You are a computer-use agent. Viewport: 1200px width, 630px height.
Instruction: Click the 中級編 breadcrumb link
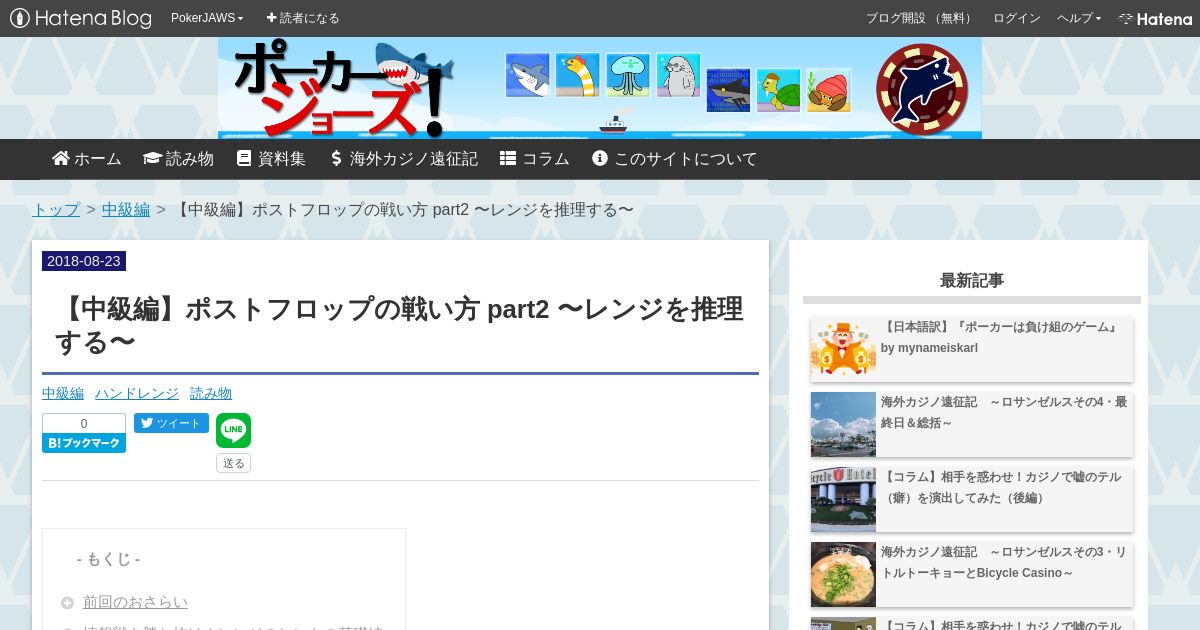coord(126,210)
